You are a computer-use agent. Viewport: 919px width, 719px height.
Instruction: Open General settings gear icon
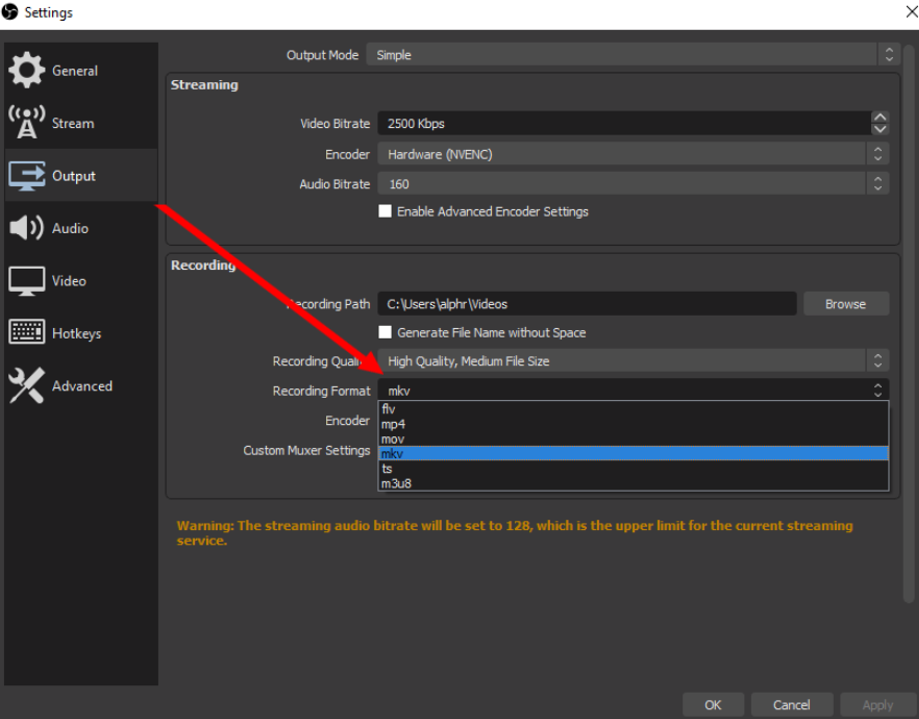coord(26,70)
